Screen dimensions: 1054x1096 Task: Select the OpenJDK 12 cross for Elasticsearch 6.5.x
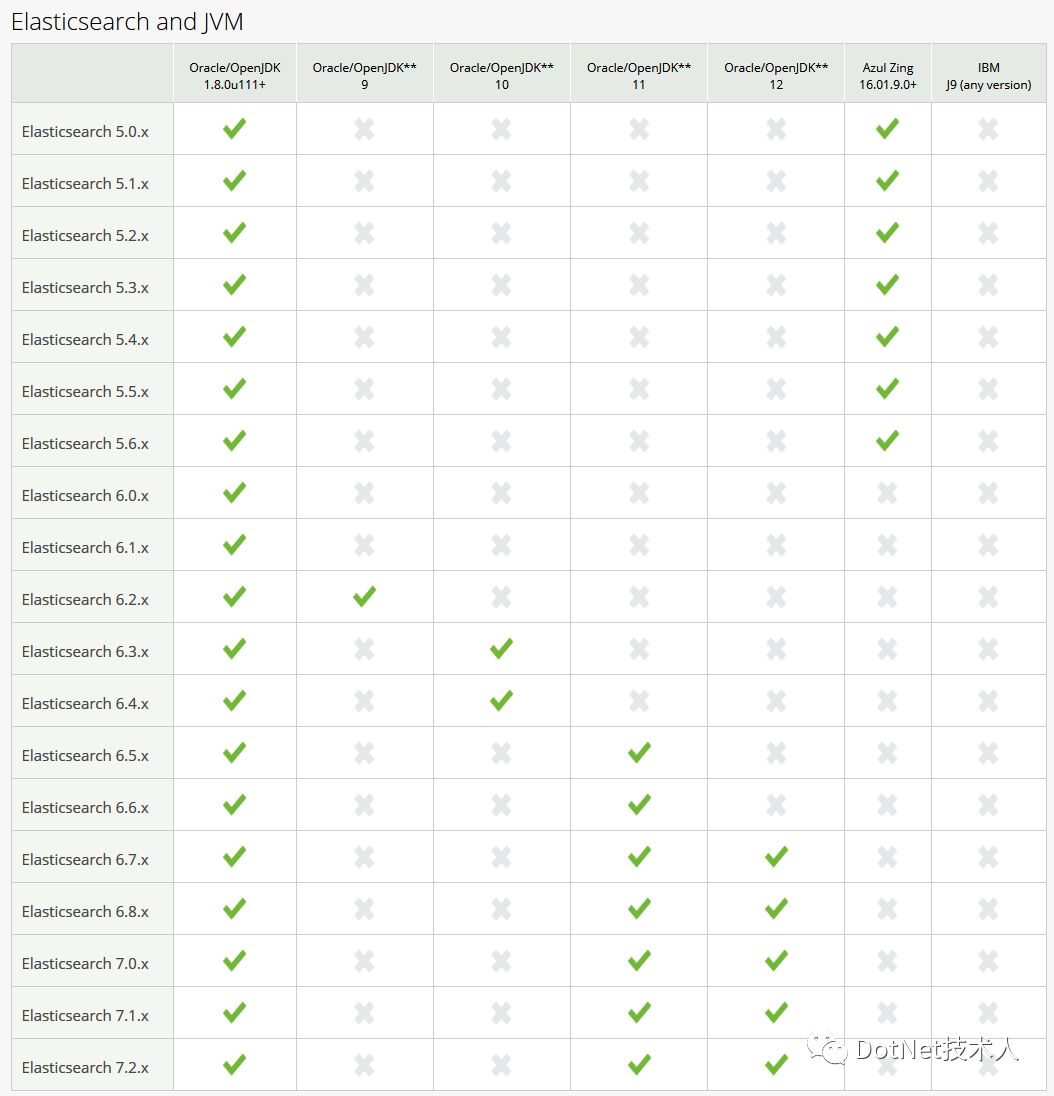[776, 753]
